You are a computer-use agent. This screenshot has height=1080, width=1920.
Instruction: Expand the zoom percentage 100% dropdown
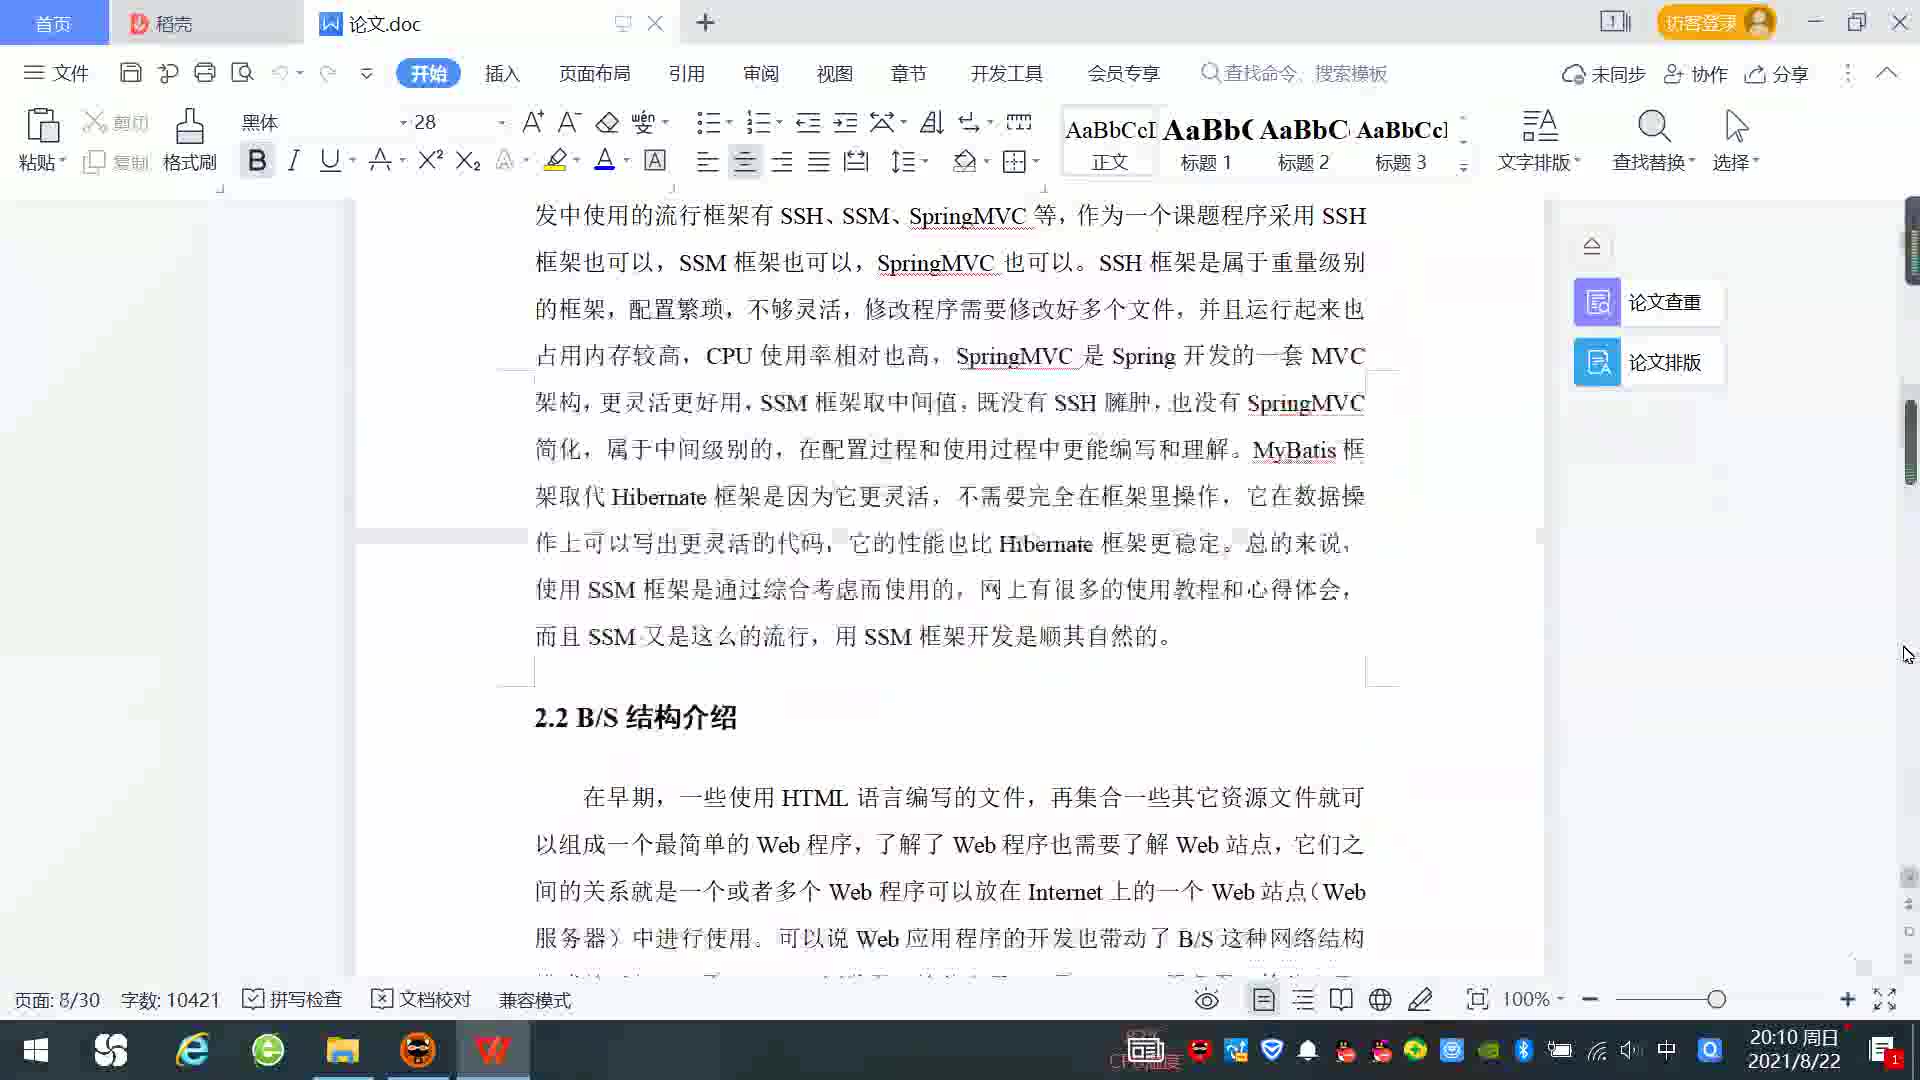[x=1560, y=999]
